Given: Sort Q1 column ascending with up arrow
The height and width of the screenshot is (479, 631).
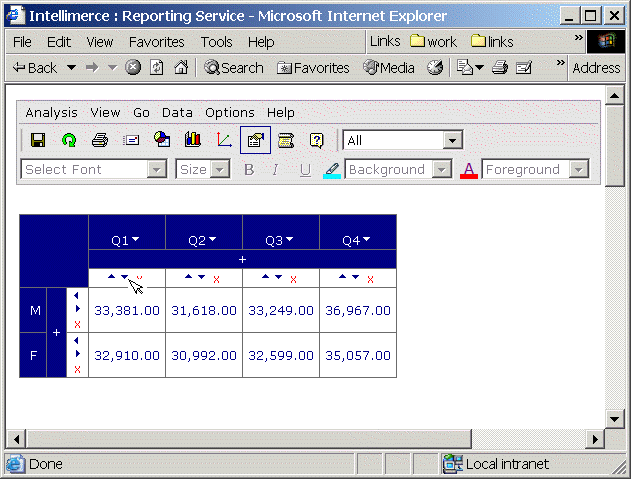Looking at the screenshot, I should point(111,277).
